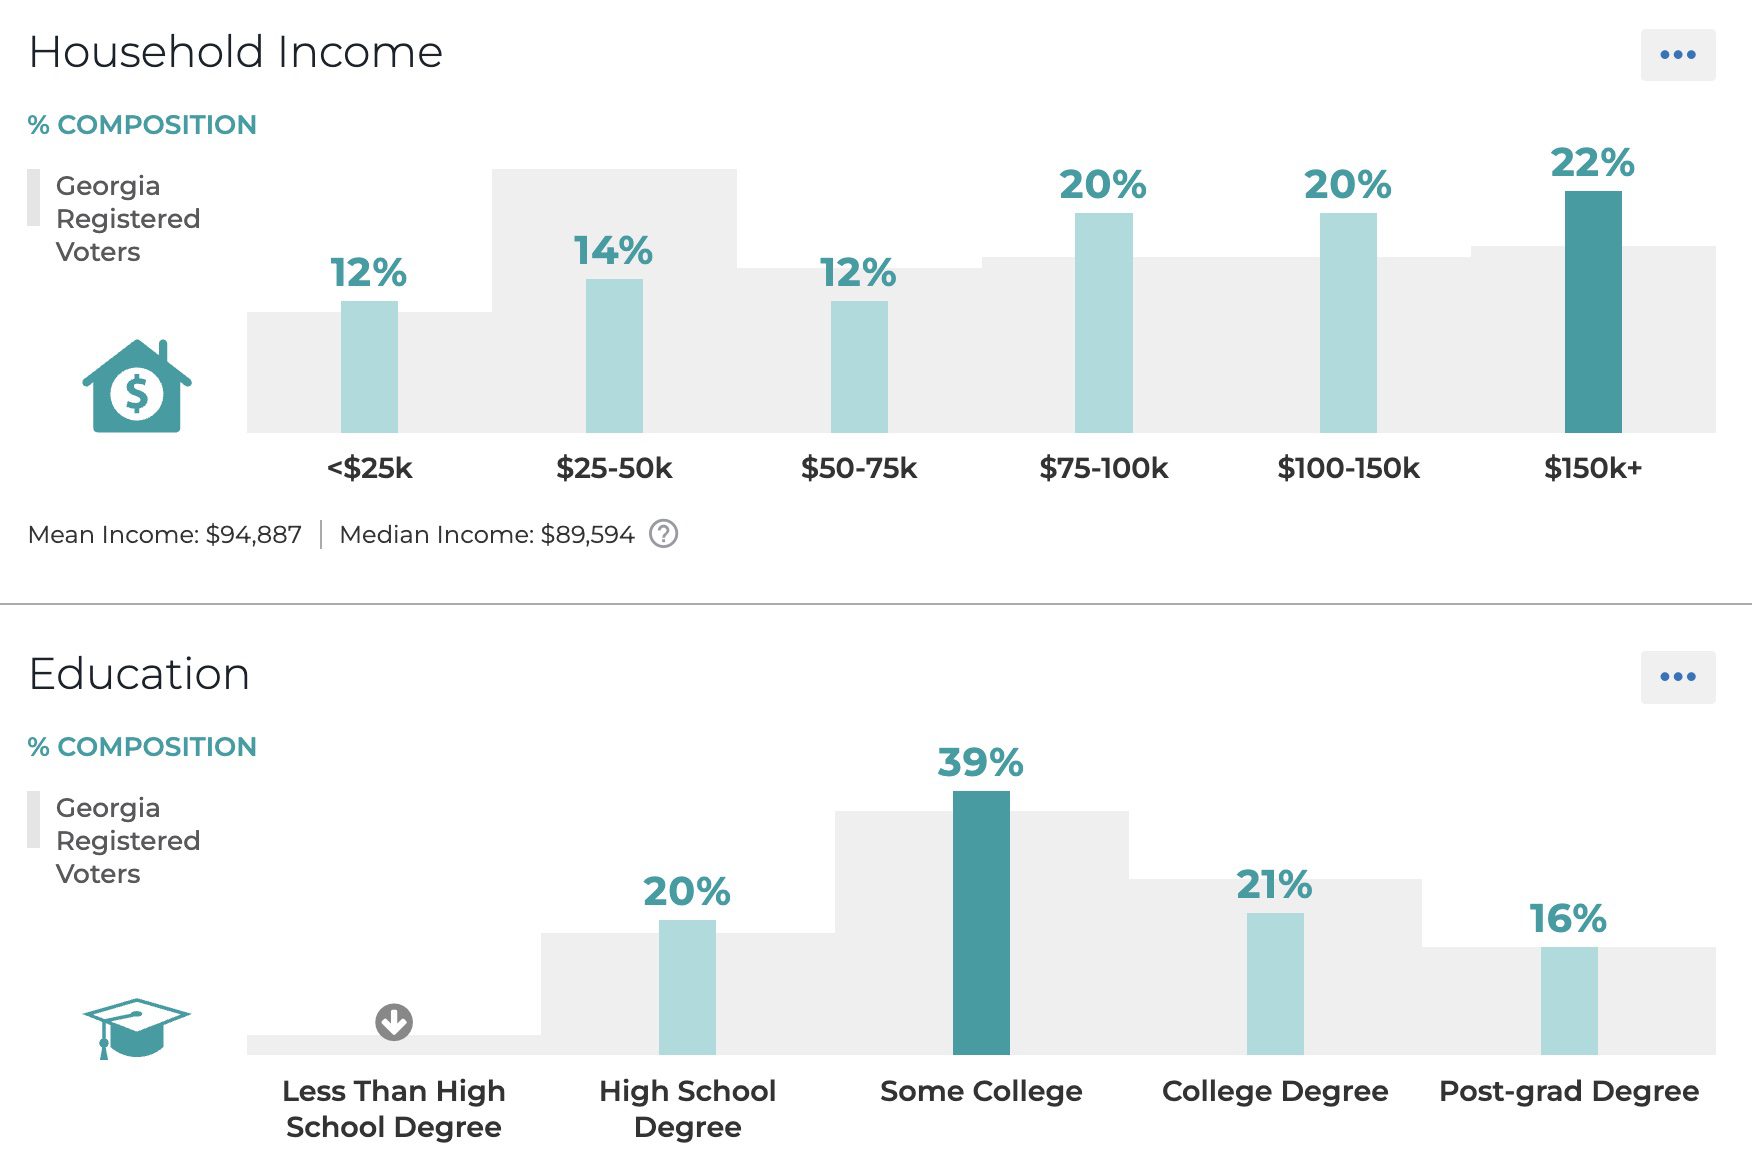
Task: Select the dark $150k+ income bar
Action: tap(1593, 312)
